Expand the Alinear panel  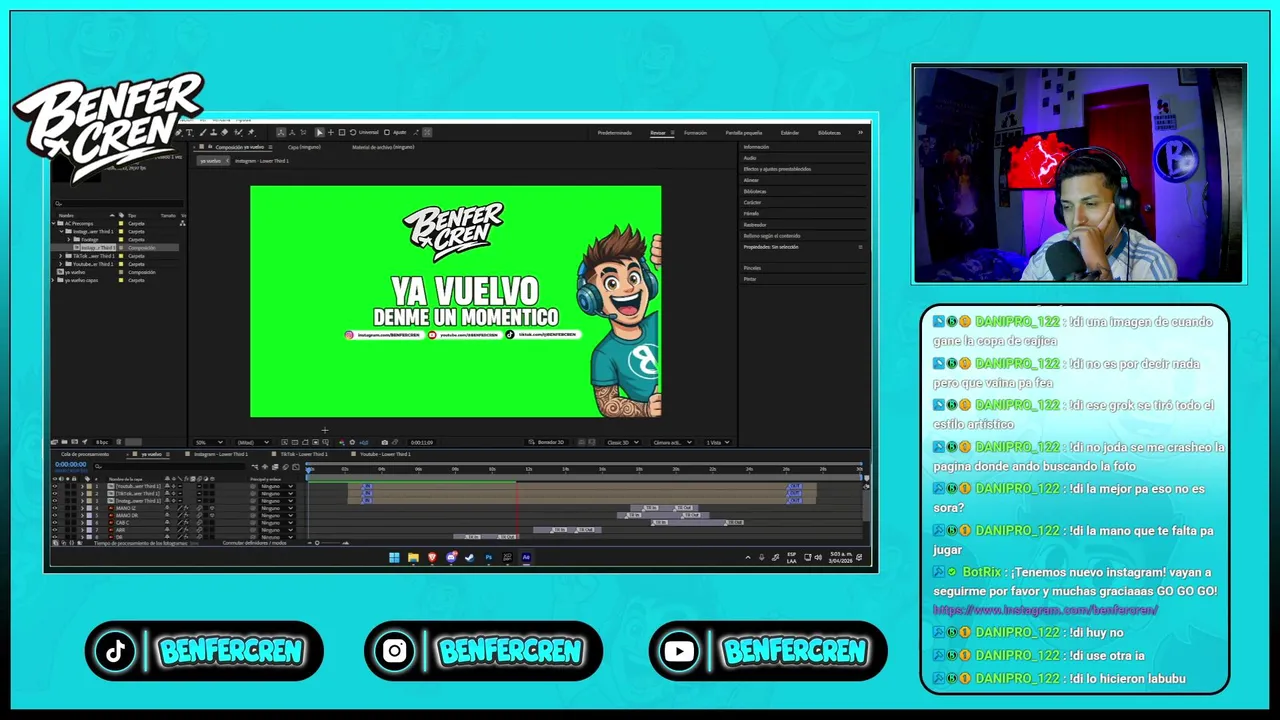pos(751,180)
